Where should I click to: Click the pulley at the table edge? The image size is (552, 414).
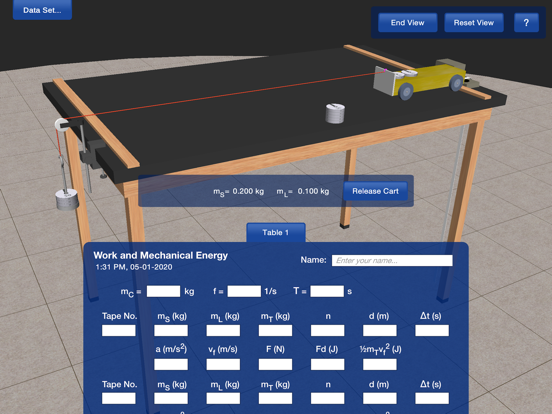62,125
